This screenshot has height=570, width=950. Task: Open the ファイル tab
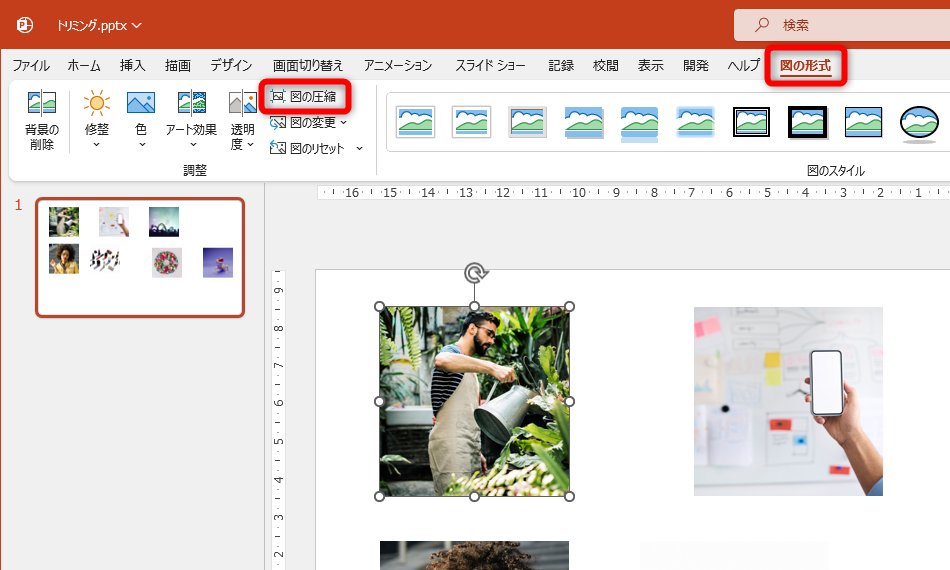click(31, 65)
